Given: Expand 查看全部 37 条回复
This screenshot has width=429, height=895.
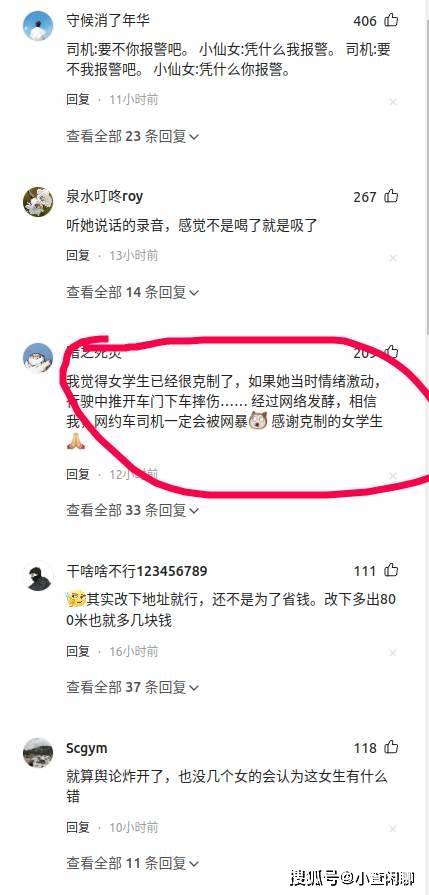Looking at the screenshot, I should [132, 687].
